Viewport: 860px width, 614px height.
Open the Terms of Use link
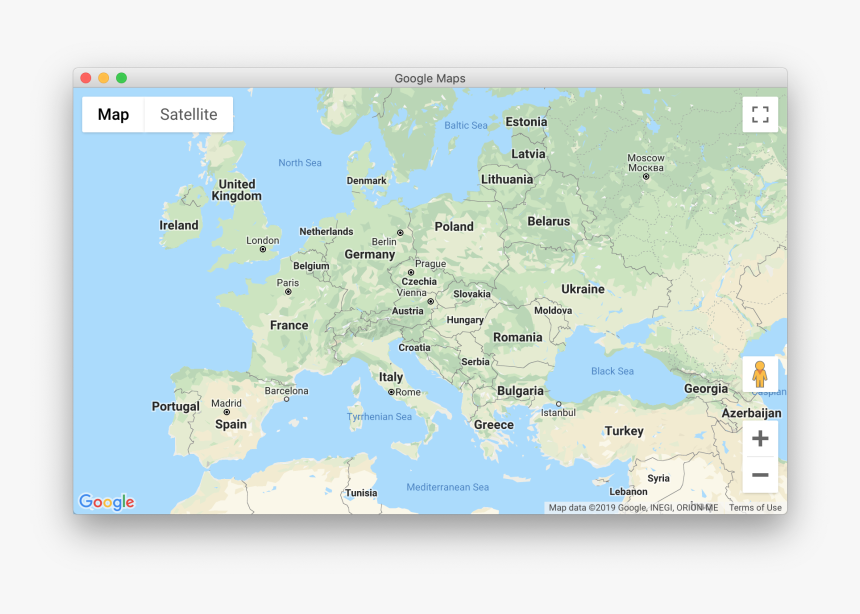point(754,507)
